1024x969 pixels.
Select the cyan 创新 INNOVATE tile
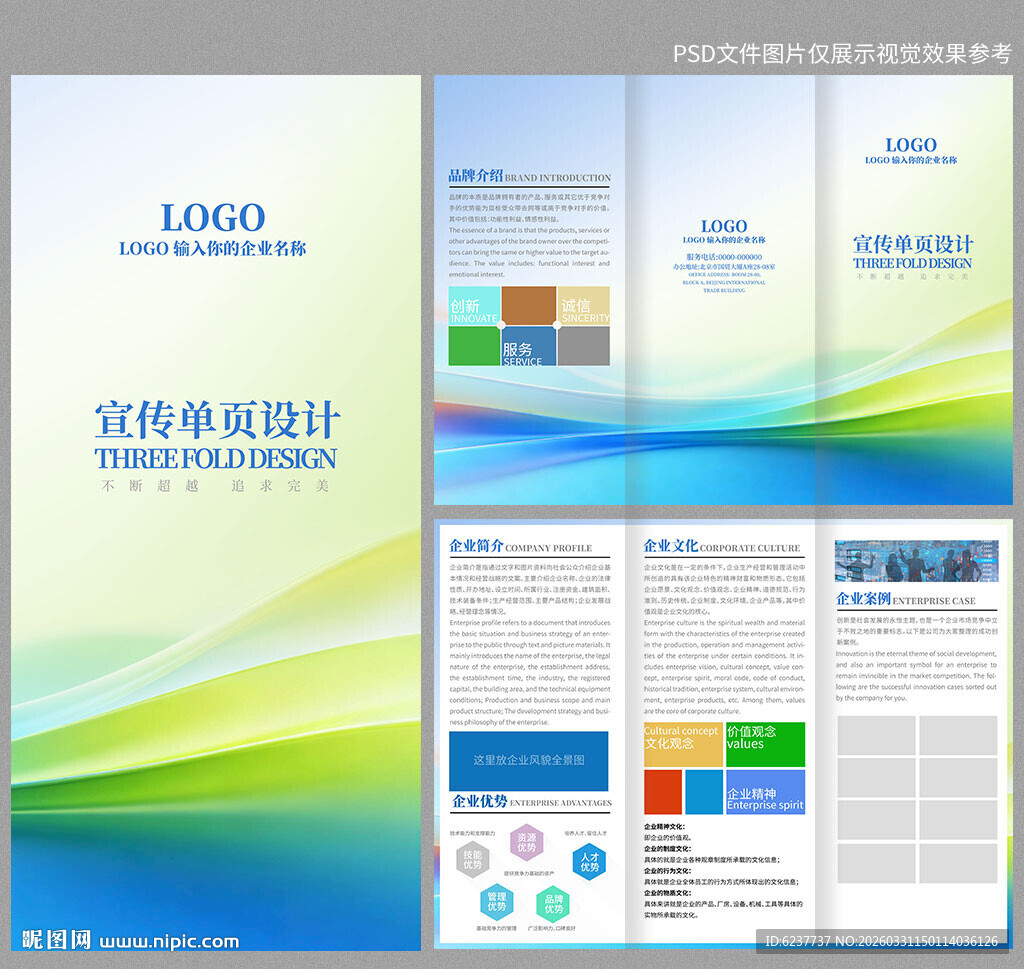coord(474,306)
